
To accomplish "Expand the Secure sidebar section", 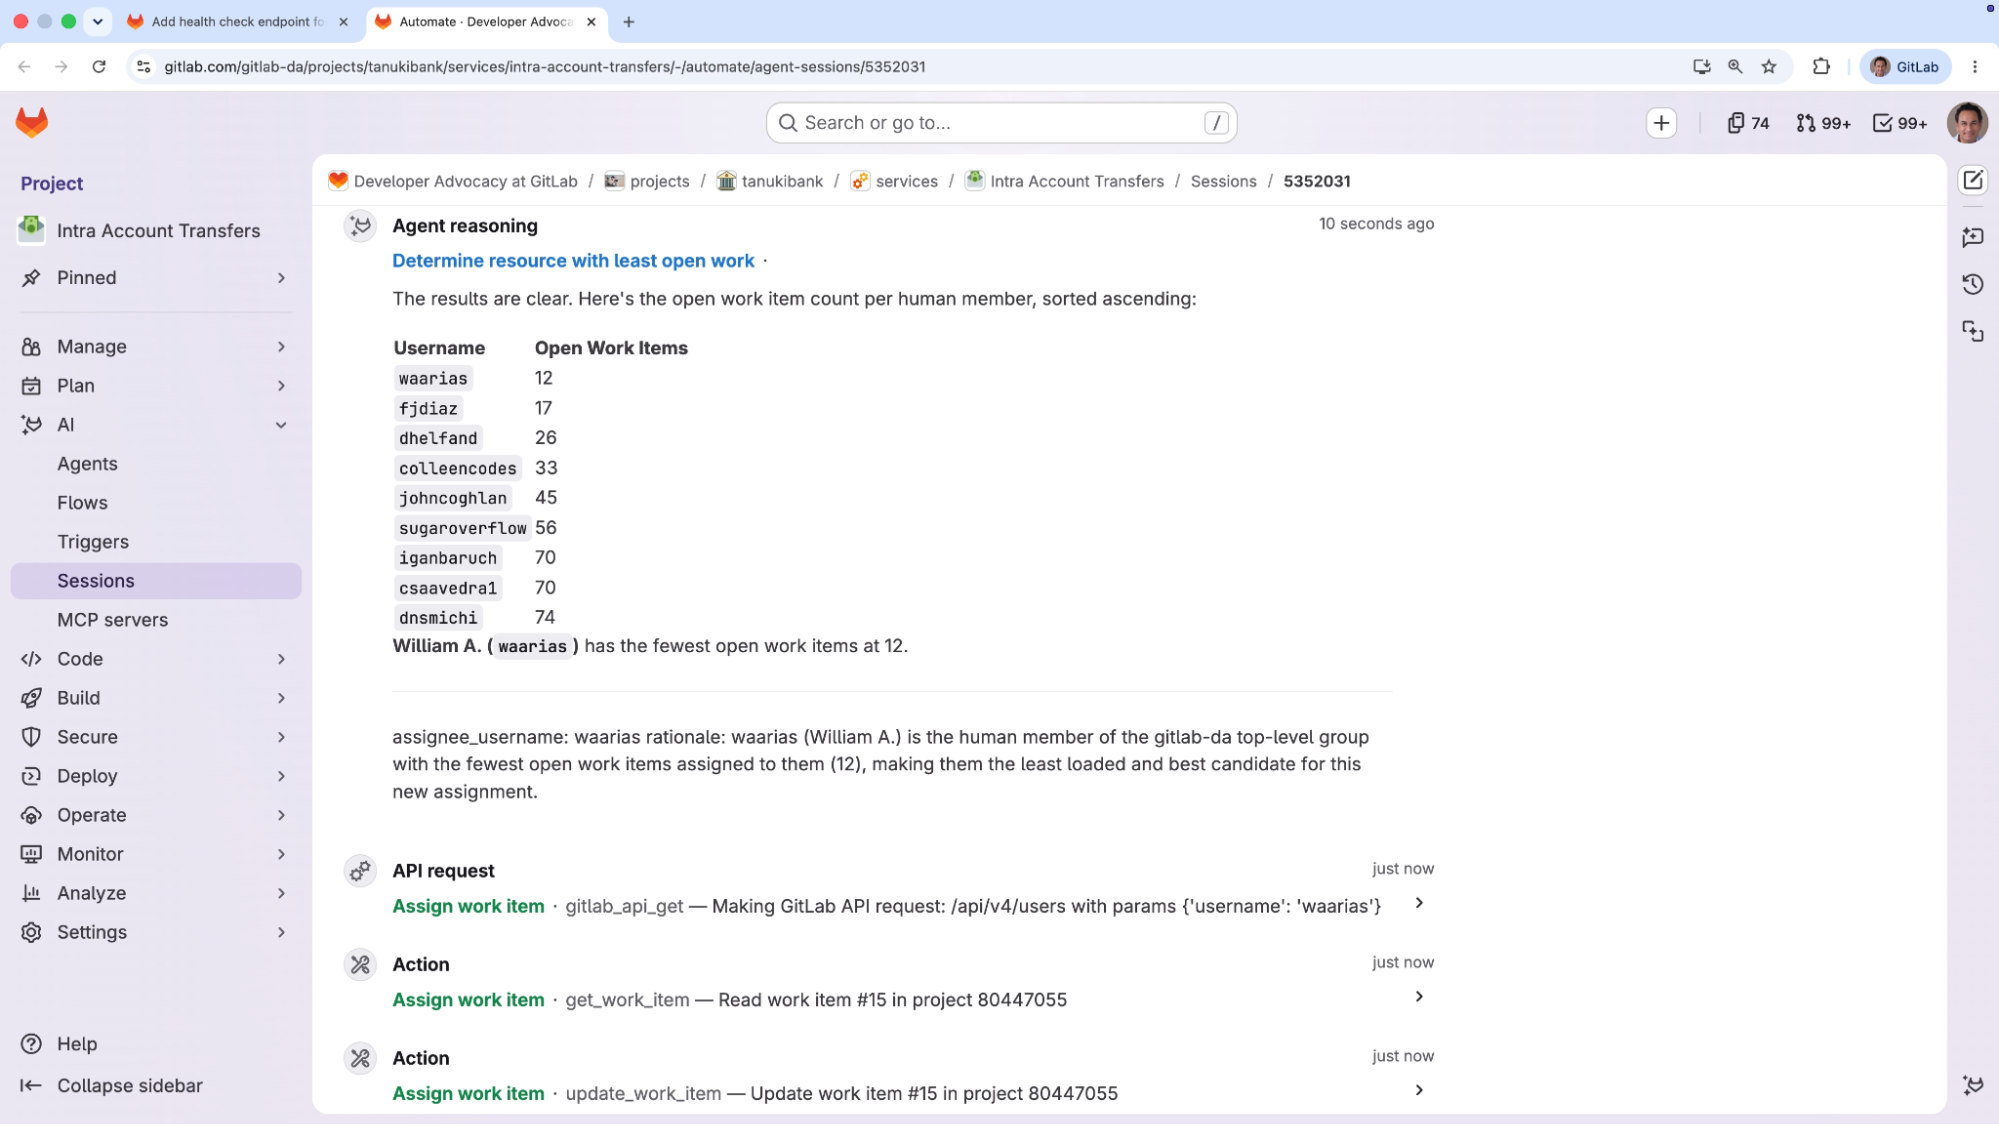I will pyautogui.click(x=155, y=737).
